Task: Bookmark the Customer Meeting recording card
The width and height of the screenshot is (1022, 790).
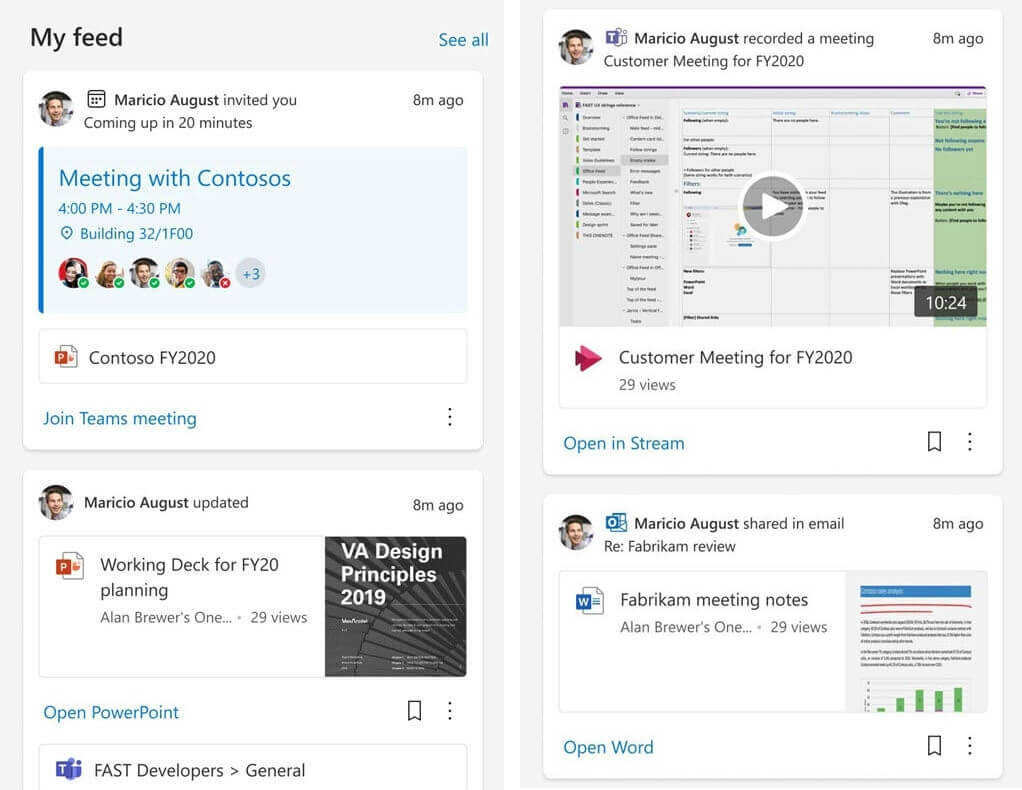Action: click(934, 442)
